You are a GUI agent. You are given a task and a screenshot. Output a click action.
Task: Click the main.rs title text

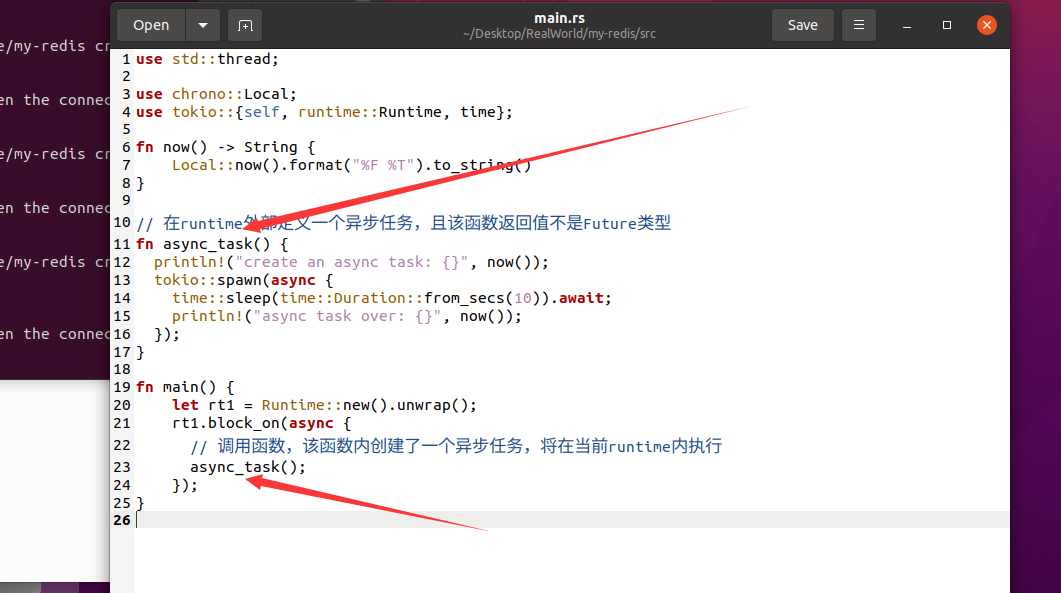click(x=559, y=18)
